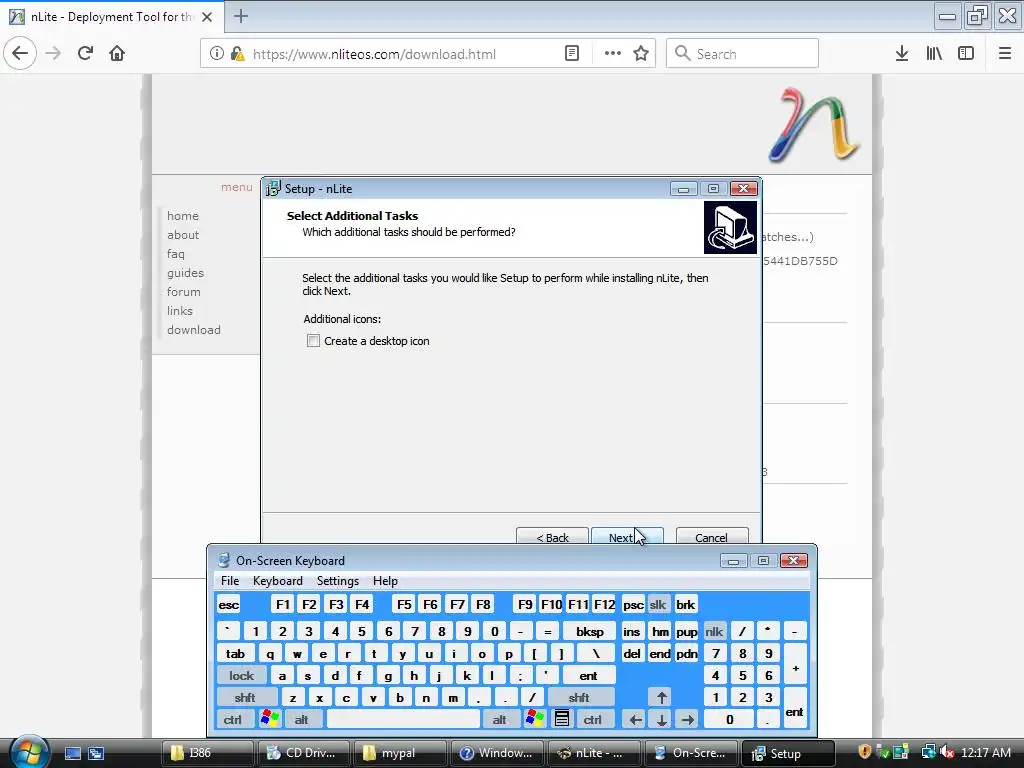The width and height of the screenshot is (1024, 768).
Task: Open the forum link in site menu
Action: pos(184,291)
